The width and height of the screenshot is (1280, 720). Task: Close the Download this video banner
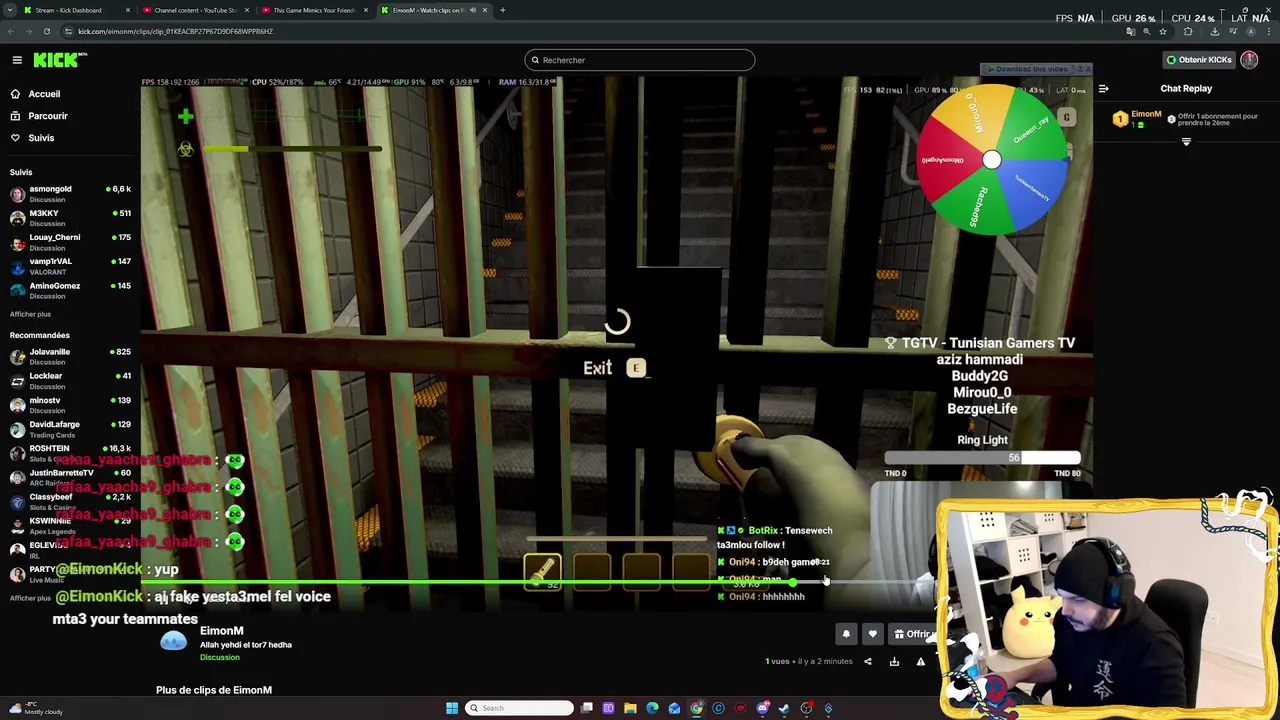(1087, 69)
